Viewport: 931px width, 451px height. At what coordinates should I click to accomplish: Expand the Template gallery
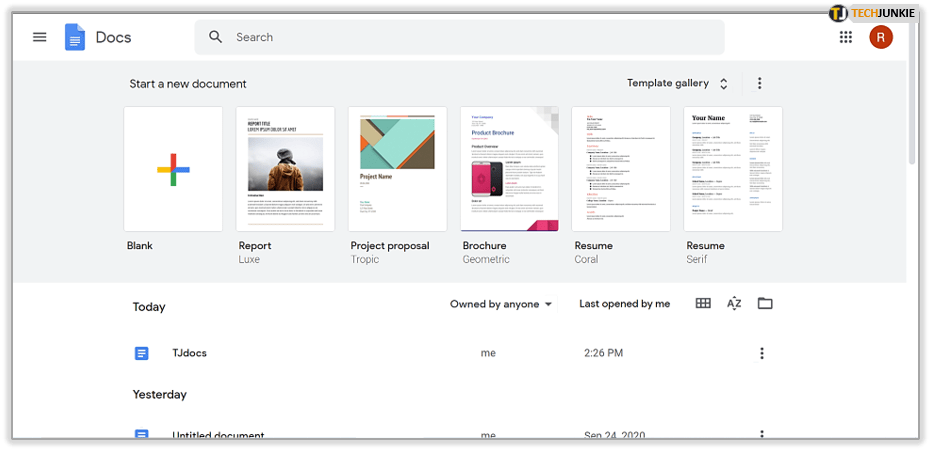tap(679, 84)
